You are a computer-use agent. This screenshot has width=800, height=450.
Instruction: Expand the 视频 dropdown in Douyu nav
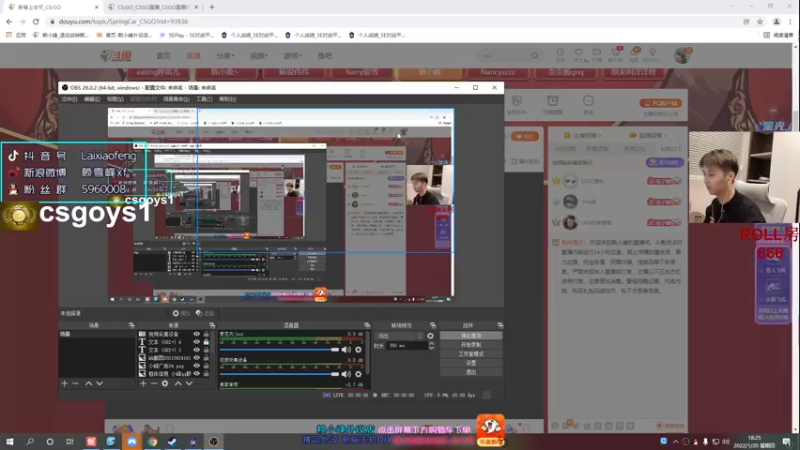coord(259,56)
